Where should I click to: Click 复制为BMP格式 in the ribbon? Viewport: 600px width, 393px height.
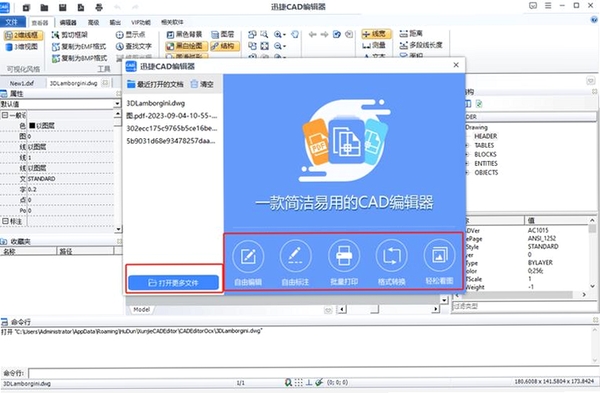coord(79,58)
